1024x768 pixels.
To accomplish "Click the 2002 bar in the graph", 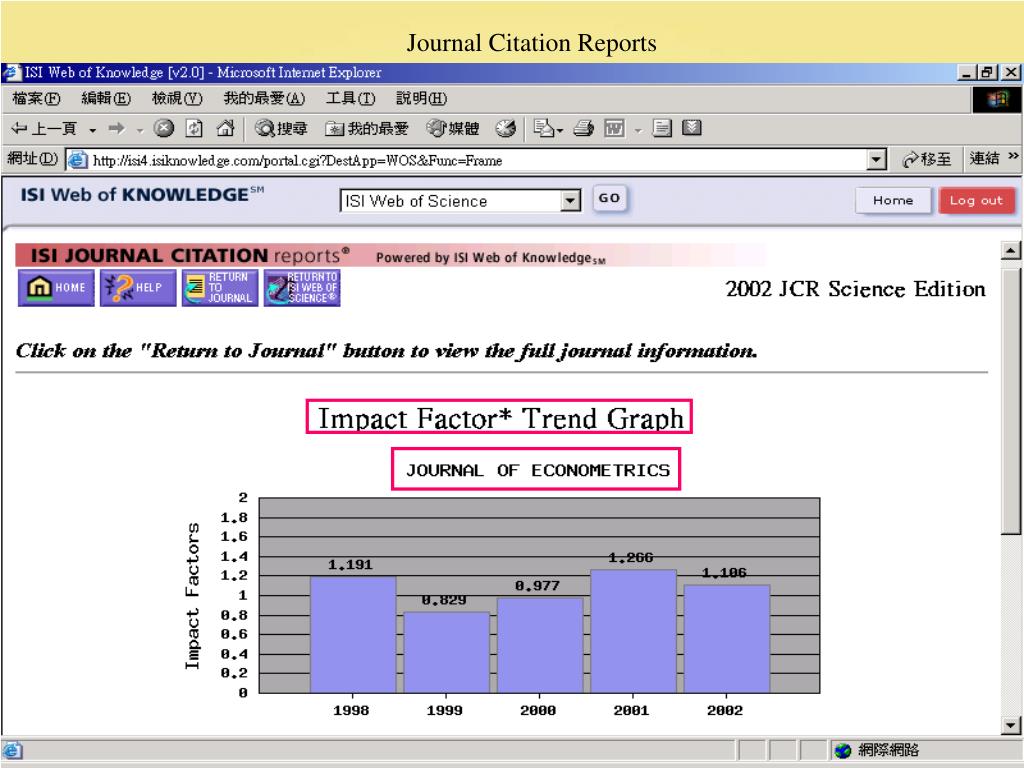I will pos(727,639).
